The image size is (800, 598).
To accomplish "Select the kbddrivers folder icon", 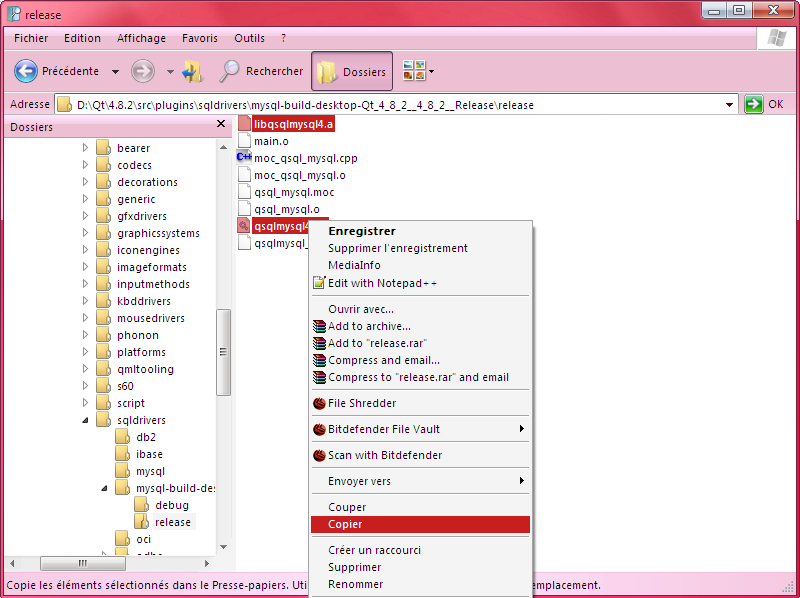I will 104,301.
